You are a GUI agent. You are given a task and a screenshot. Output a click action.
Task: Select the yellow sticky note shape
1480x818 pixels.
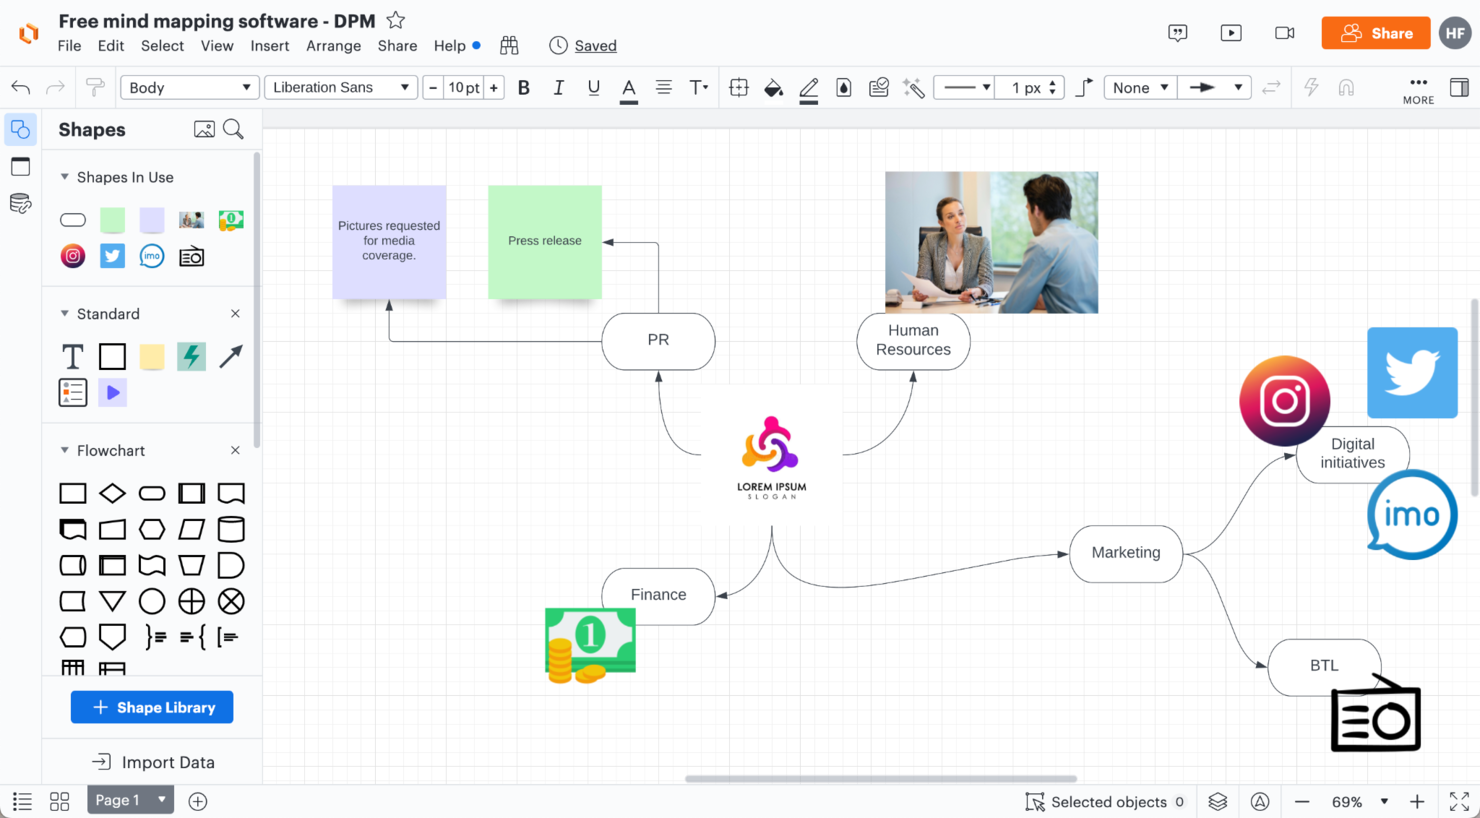coord(152,356)
